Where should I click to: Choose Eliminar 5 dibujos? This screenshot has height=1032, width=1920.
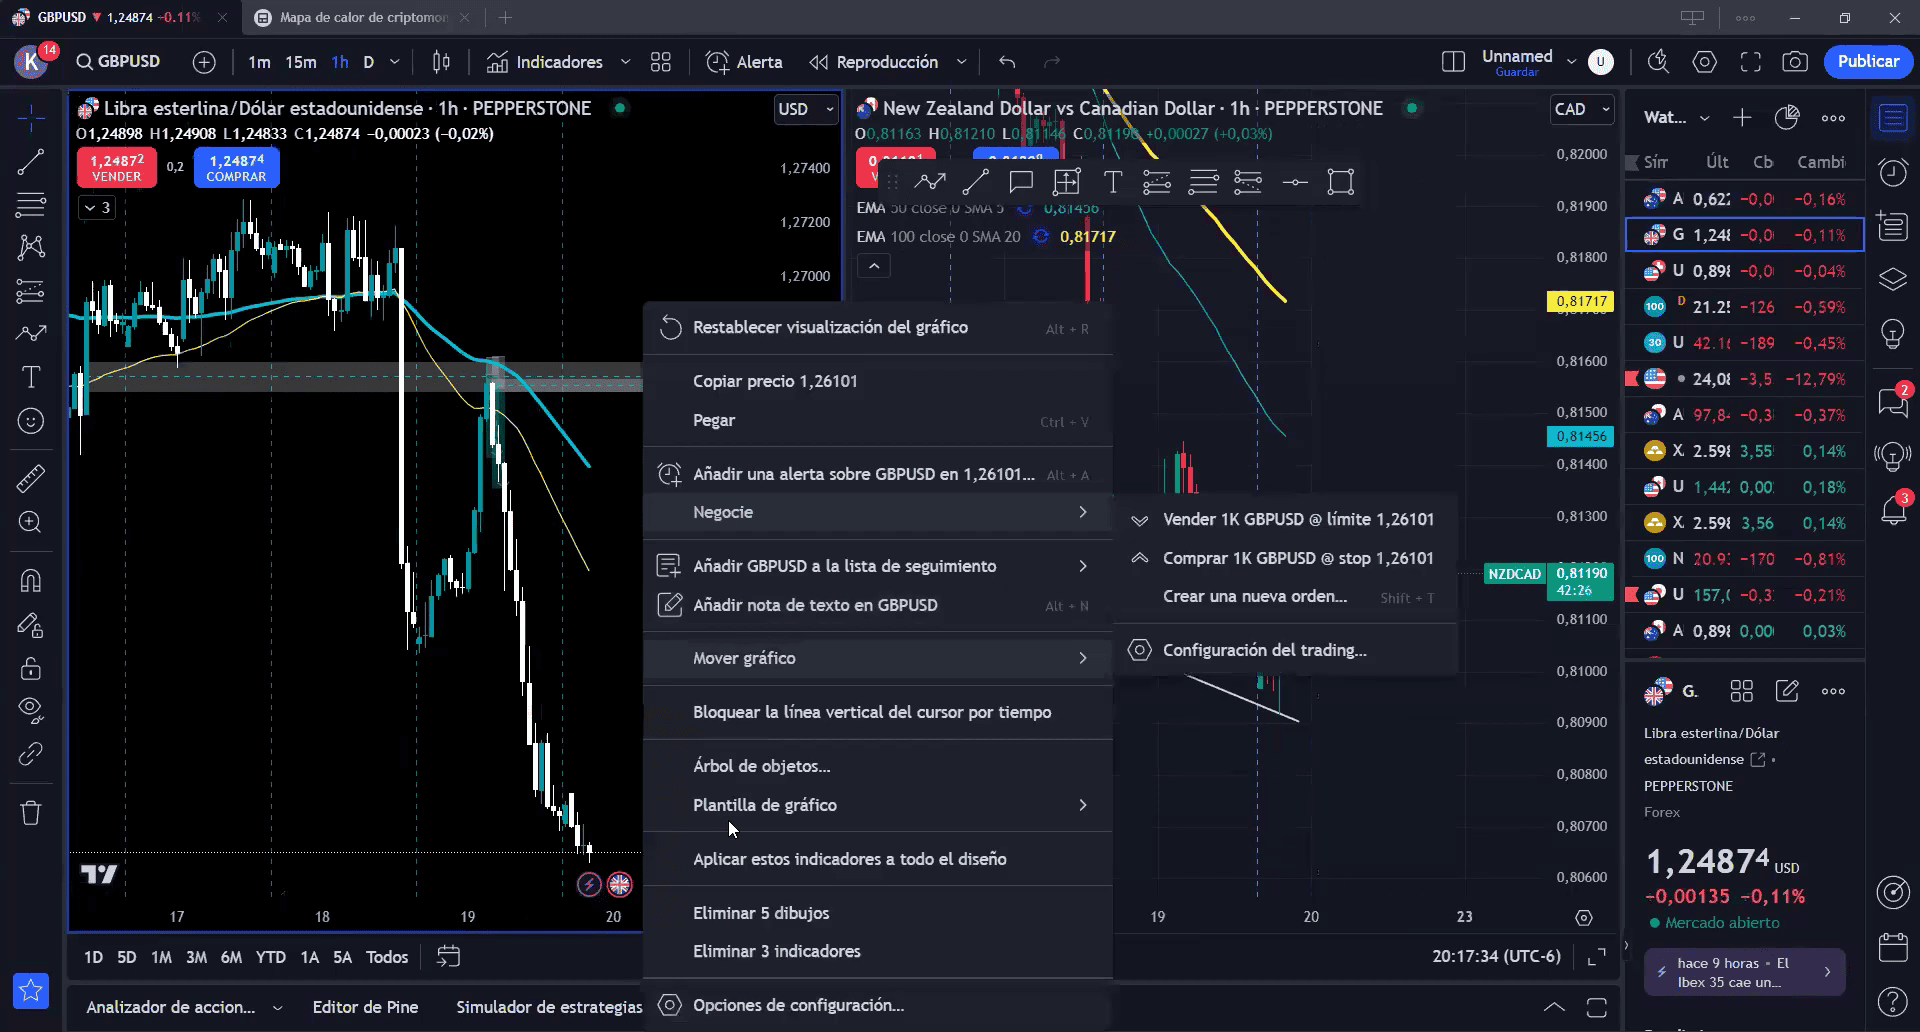[878, 913]
